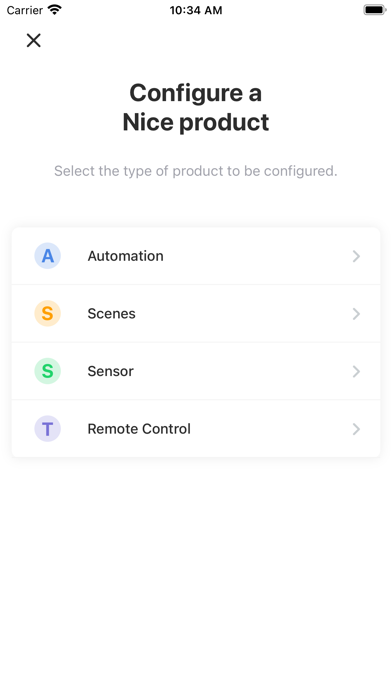Open Scenes via its chevron arrow
Image resolution: width=392 pixels, height=696 pixels.
(x=356, y=314)
